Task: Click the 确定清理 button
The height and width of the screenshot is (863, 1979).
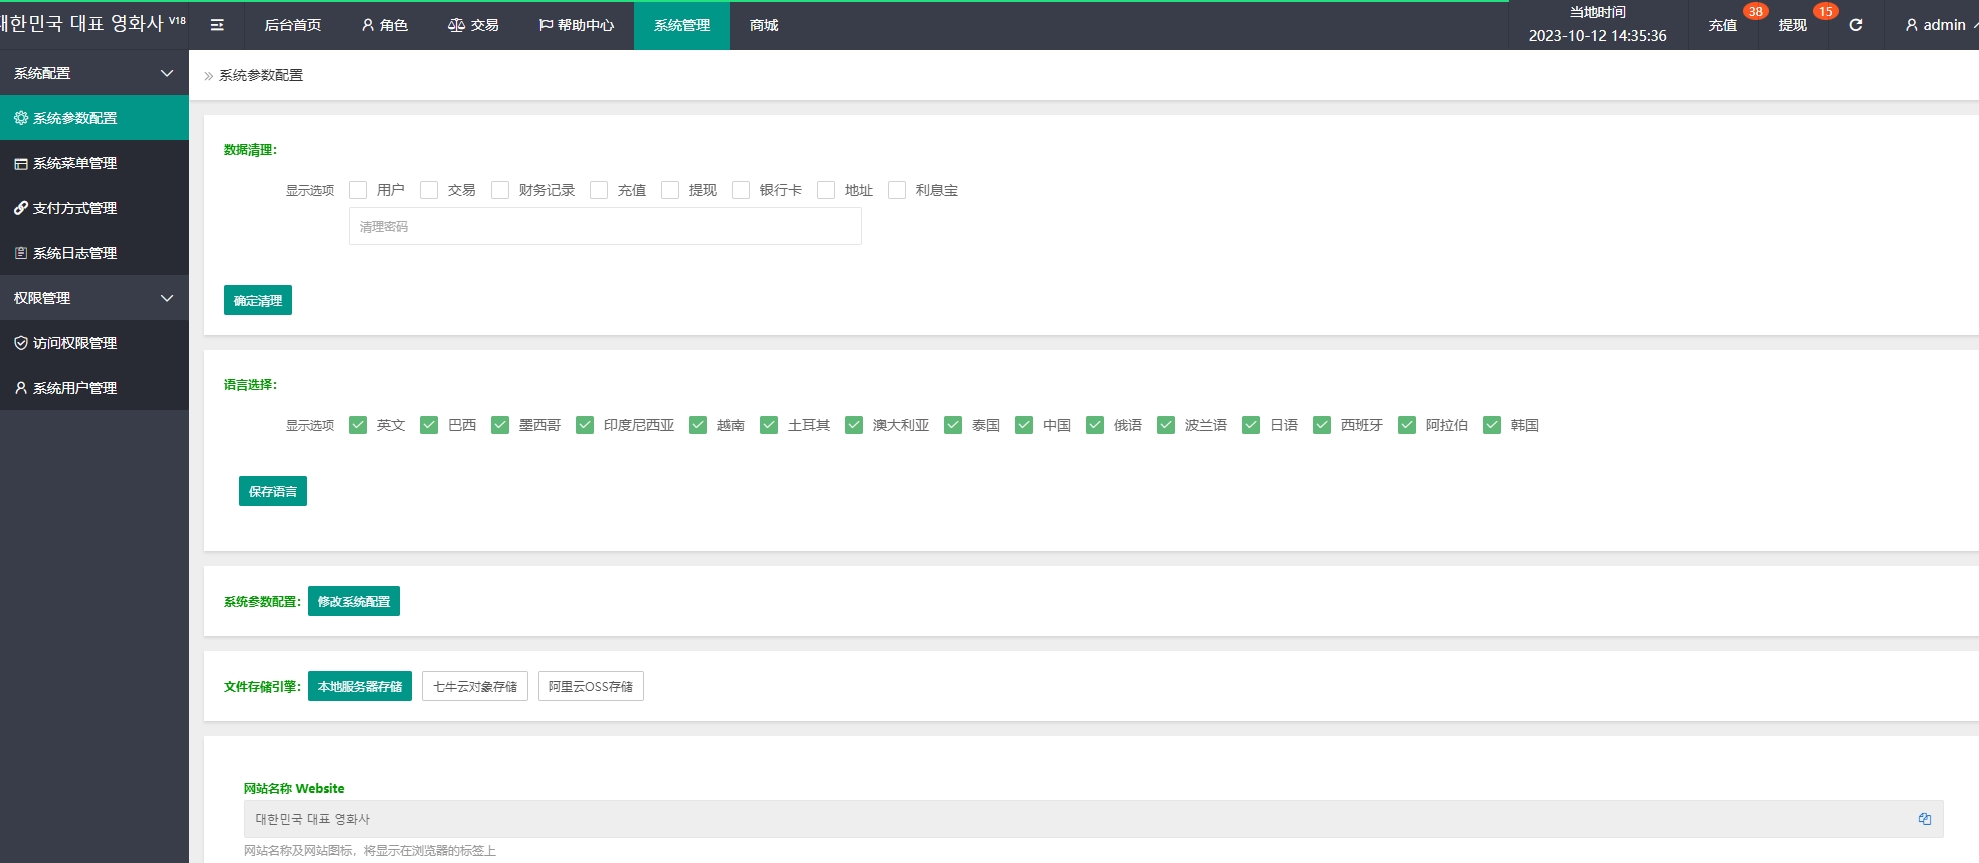Action: 258,300
